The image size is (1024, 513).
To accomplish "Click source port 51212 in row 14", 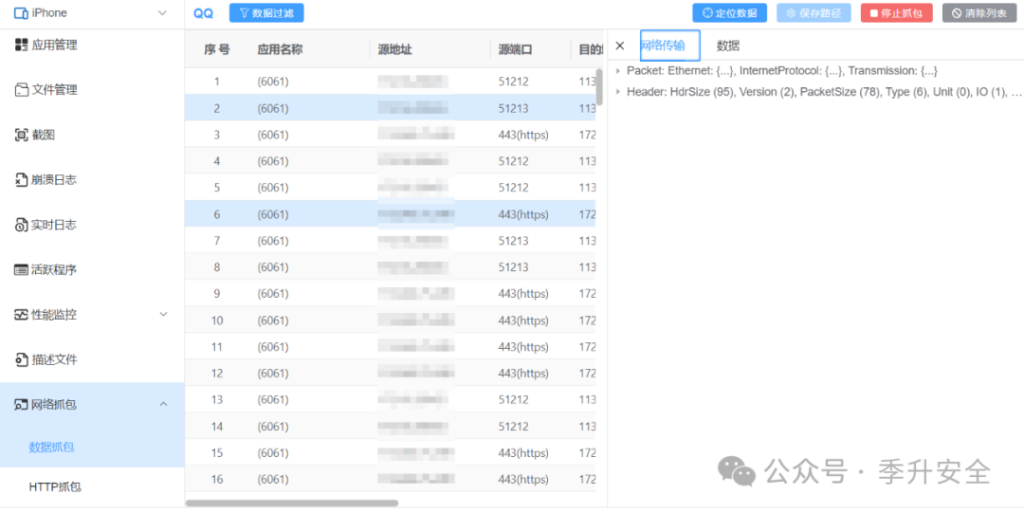I will [x=513, y=426].
